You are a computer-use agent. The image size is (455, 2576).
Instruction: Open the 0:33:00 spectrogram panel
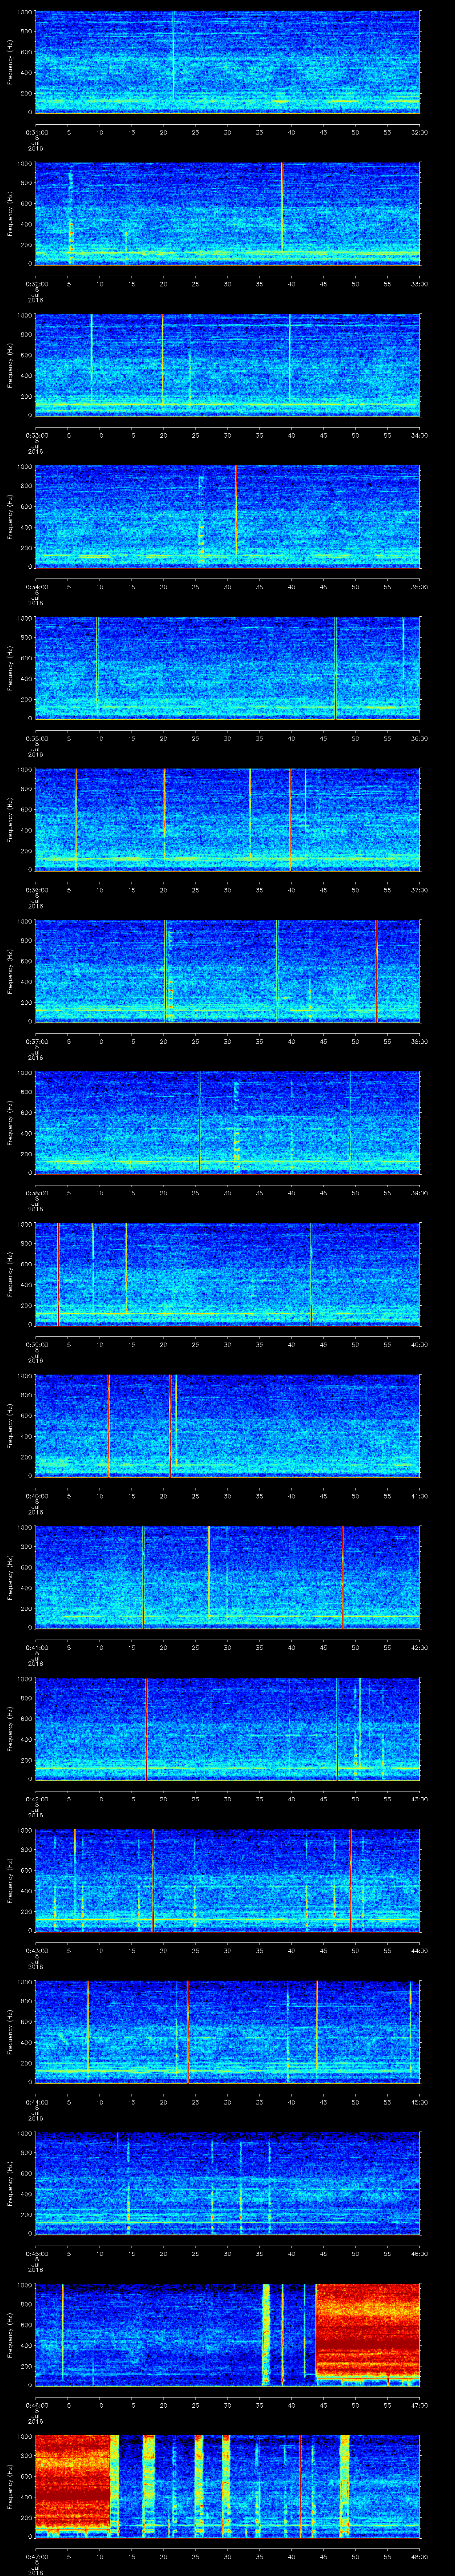tap(227, 364)
